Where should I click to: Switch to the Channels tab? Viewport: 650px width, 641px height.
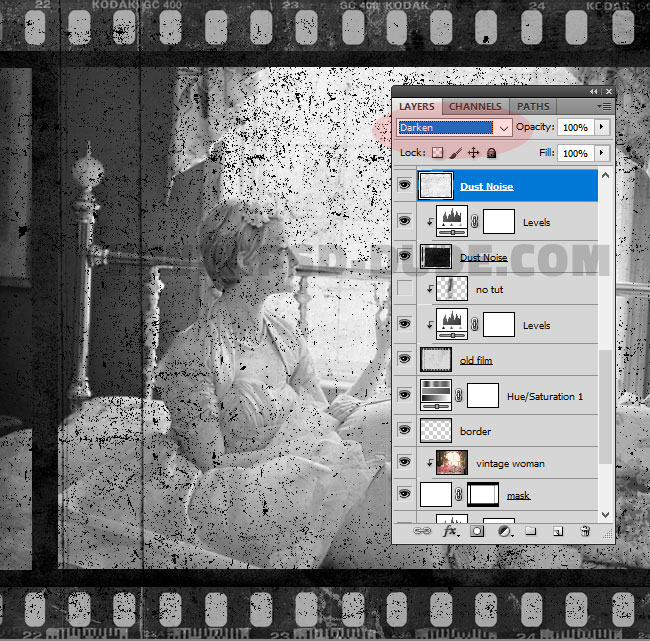pos(475,107)
